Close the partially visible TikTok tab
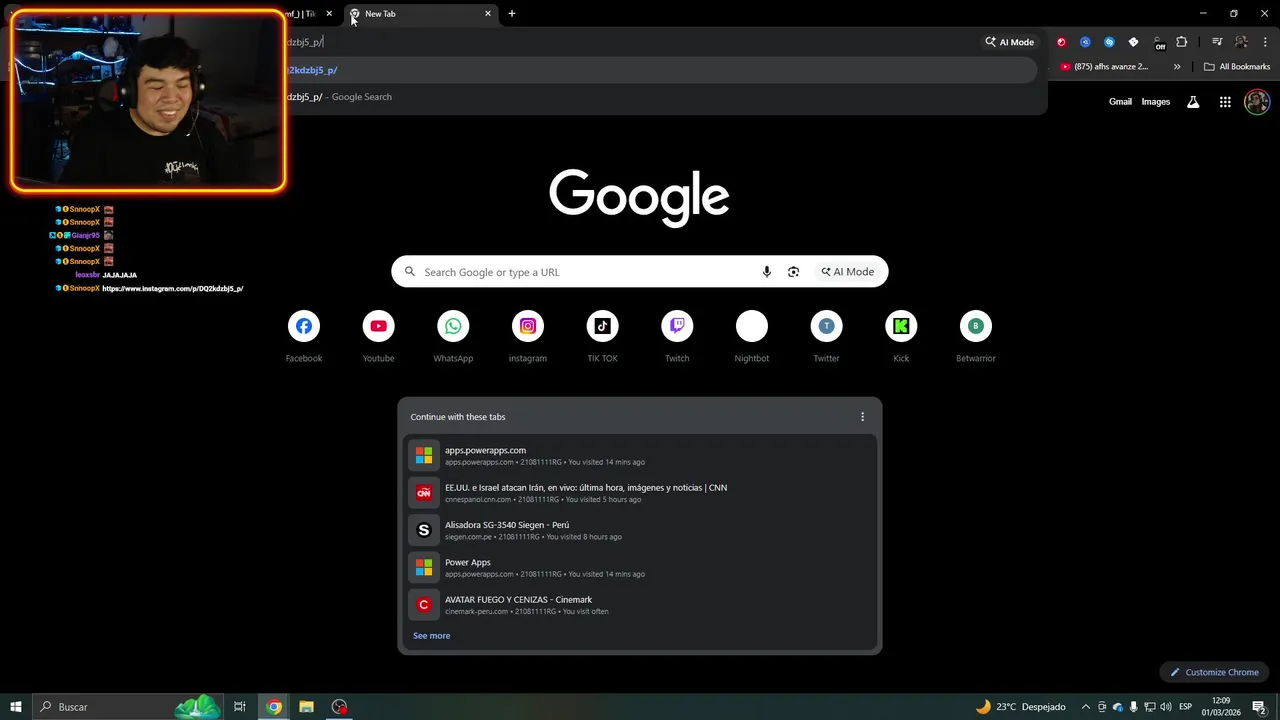This screenshot has width=1280, height=720. click(x=329, y=14)
